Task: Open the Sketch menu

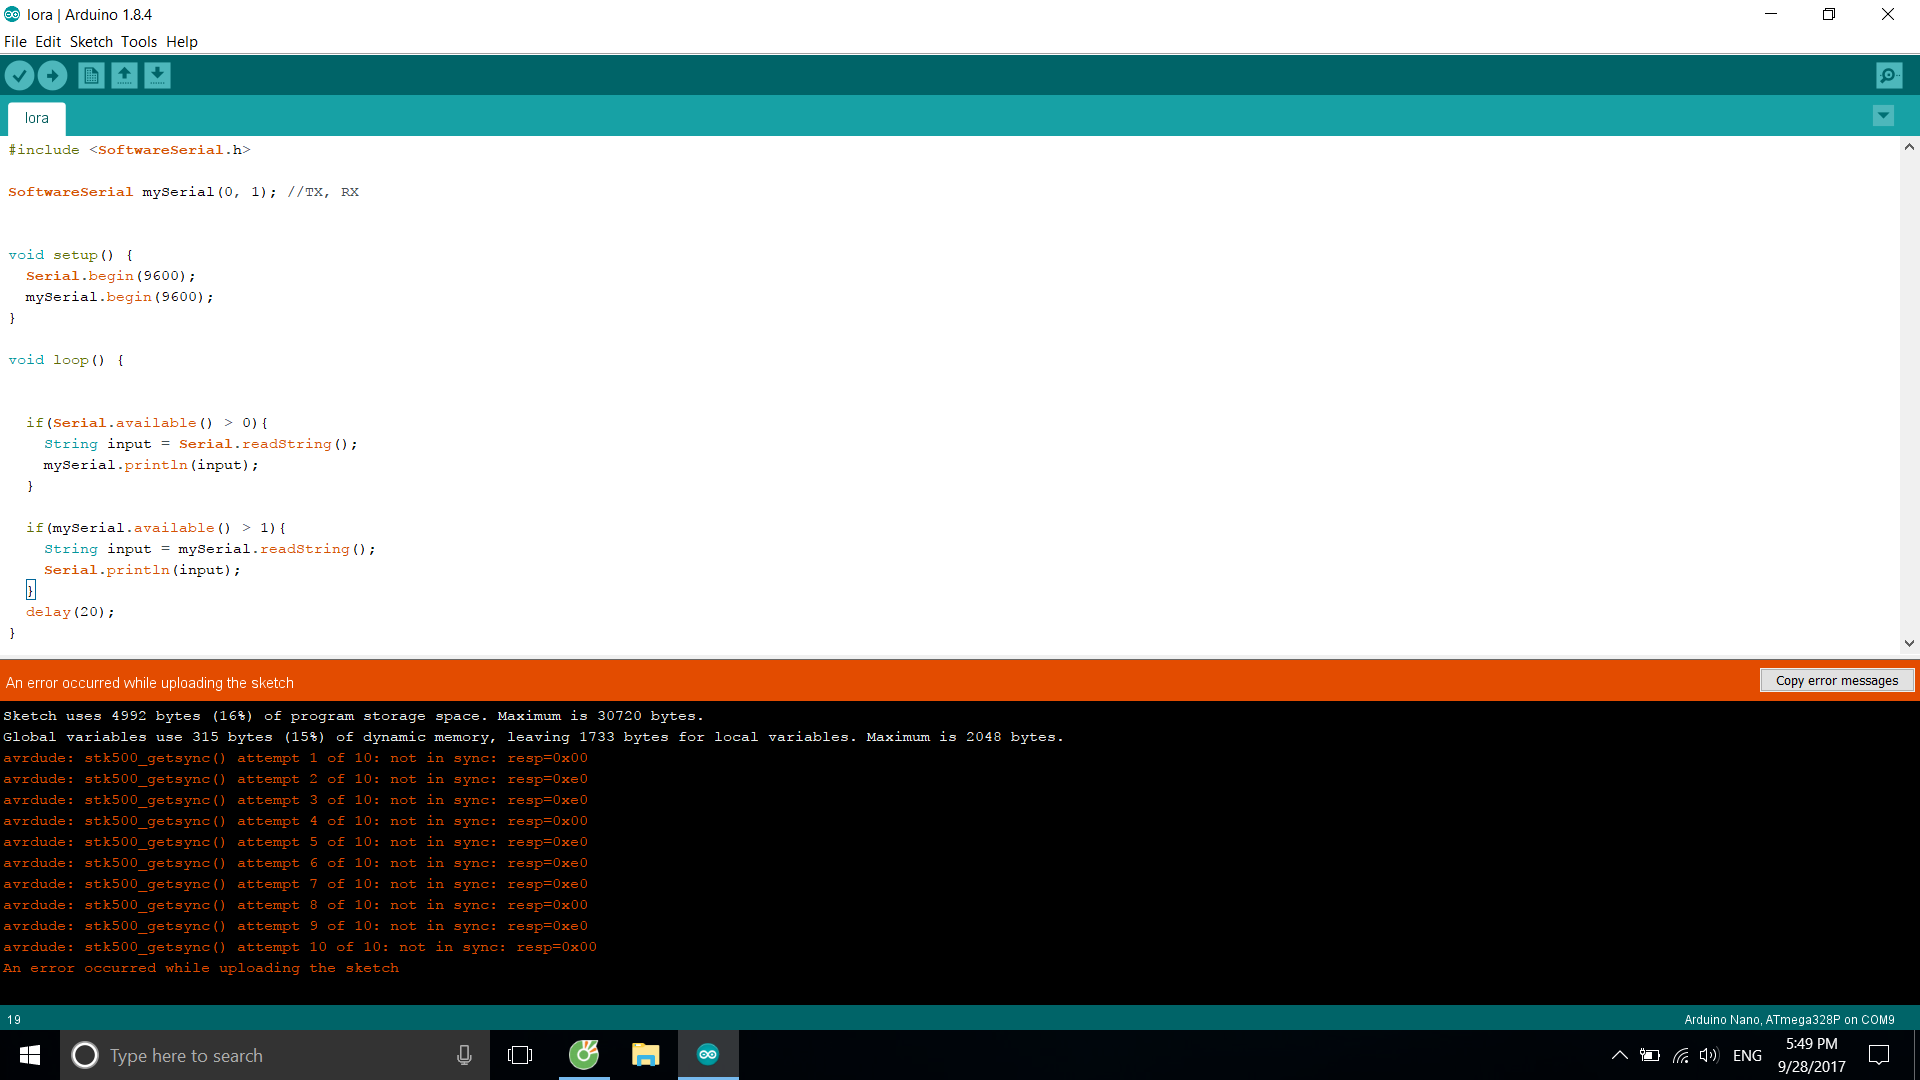Action: pyautogui.click(x=91, y=42)
